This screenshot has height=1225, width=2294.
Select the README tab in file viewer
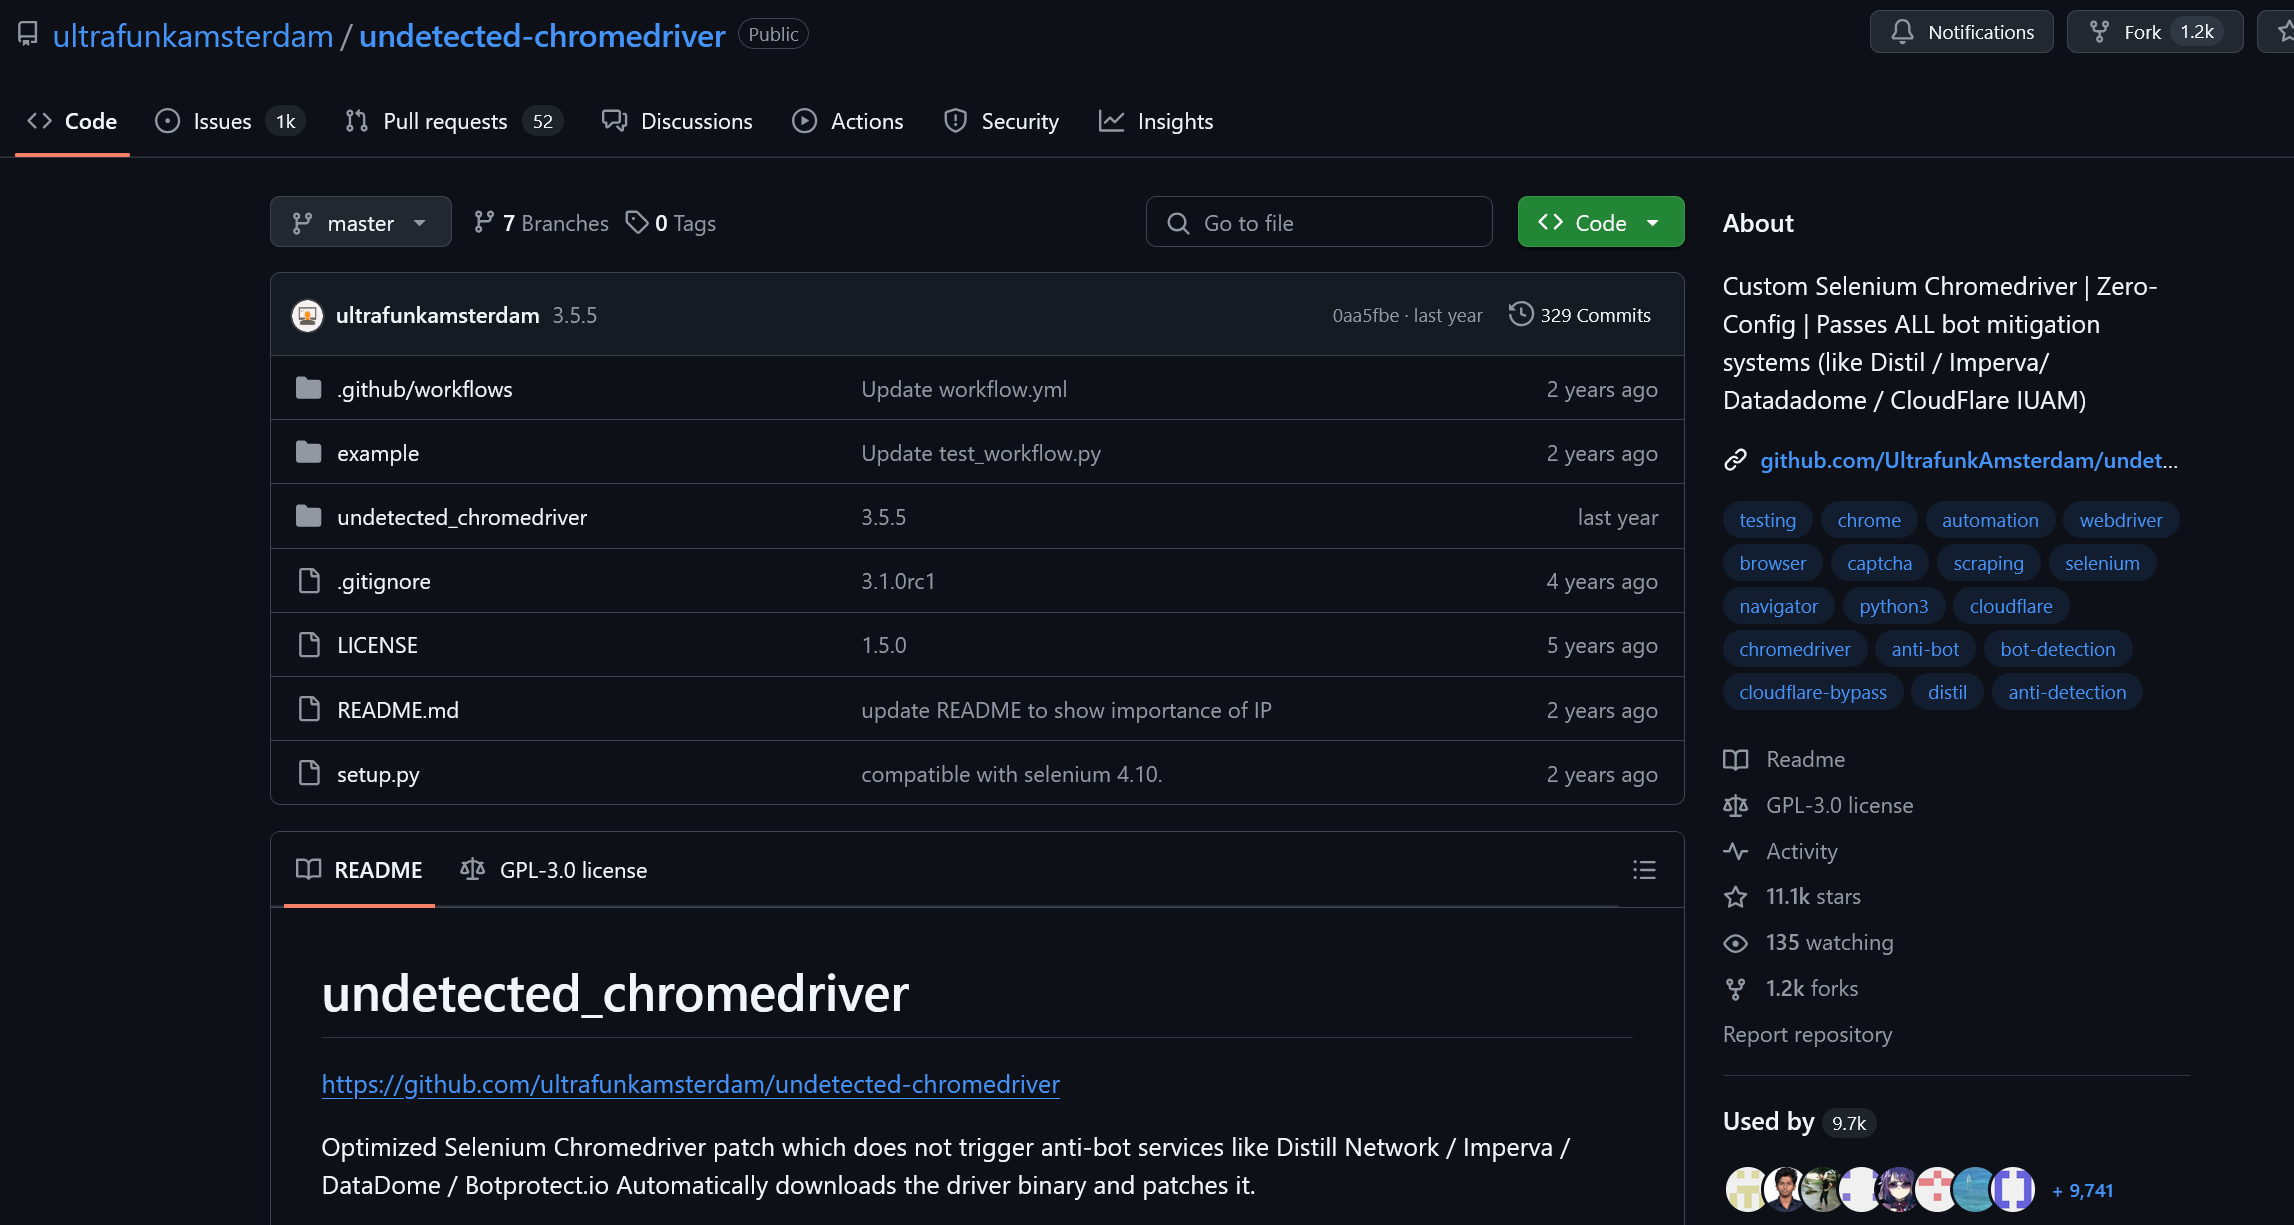coord(359,869)
